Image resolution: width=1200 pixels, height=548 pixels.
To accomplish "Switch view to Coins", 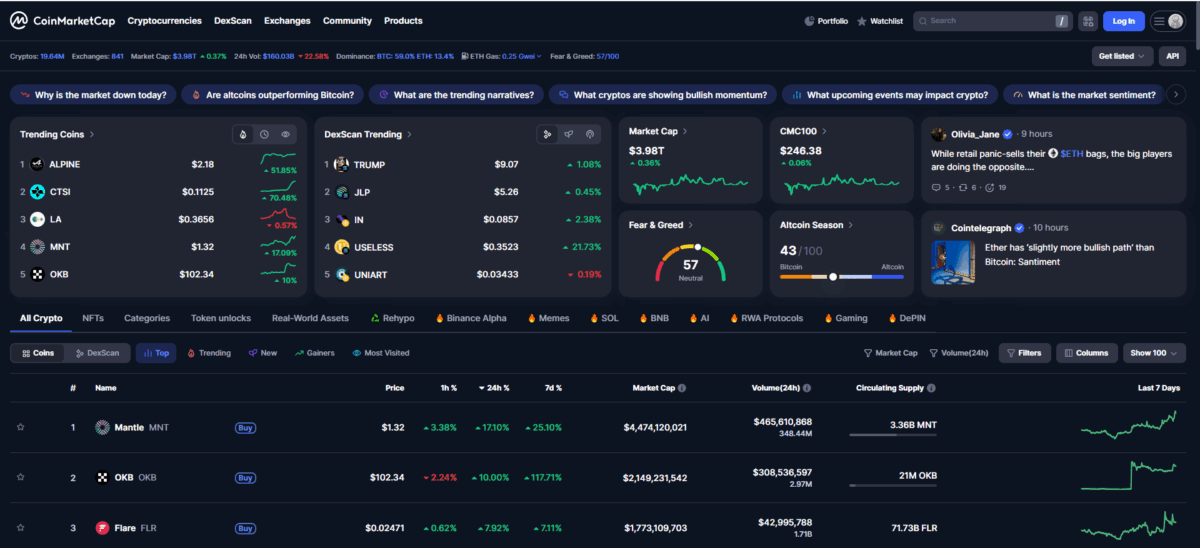I will (38, 353).
